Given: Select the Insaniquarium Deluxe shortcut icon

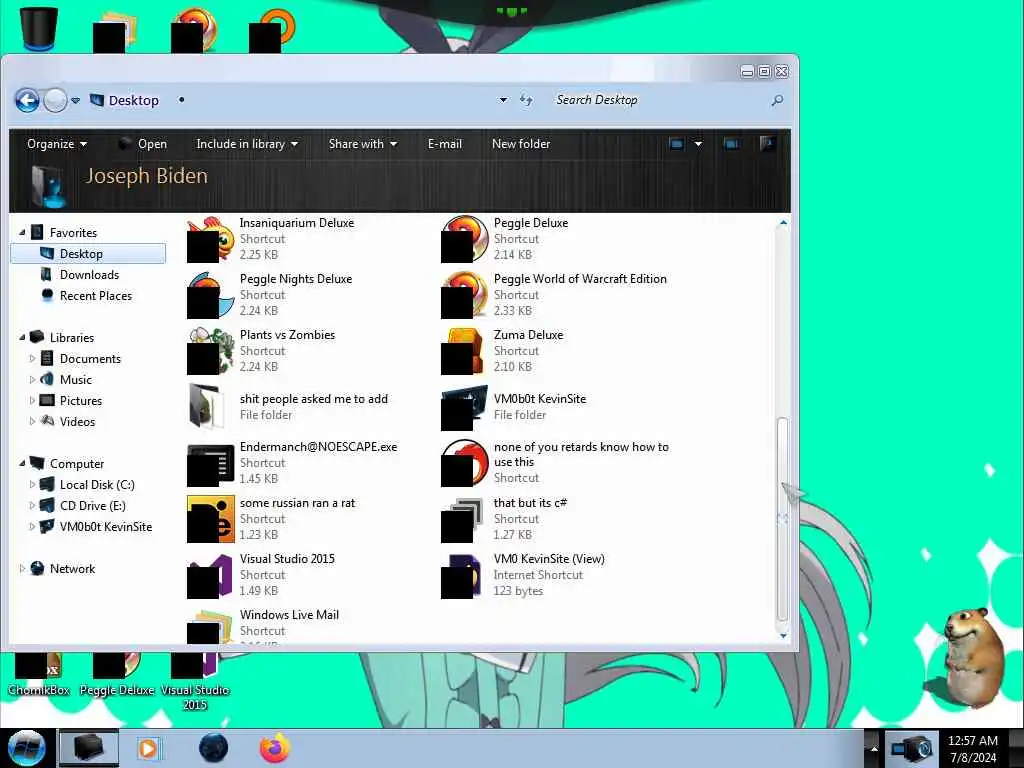Looking at the screenshot, I should tap(210, 239).
